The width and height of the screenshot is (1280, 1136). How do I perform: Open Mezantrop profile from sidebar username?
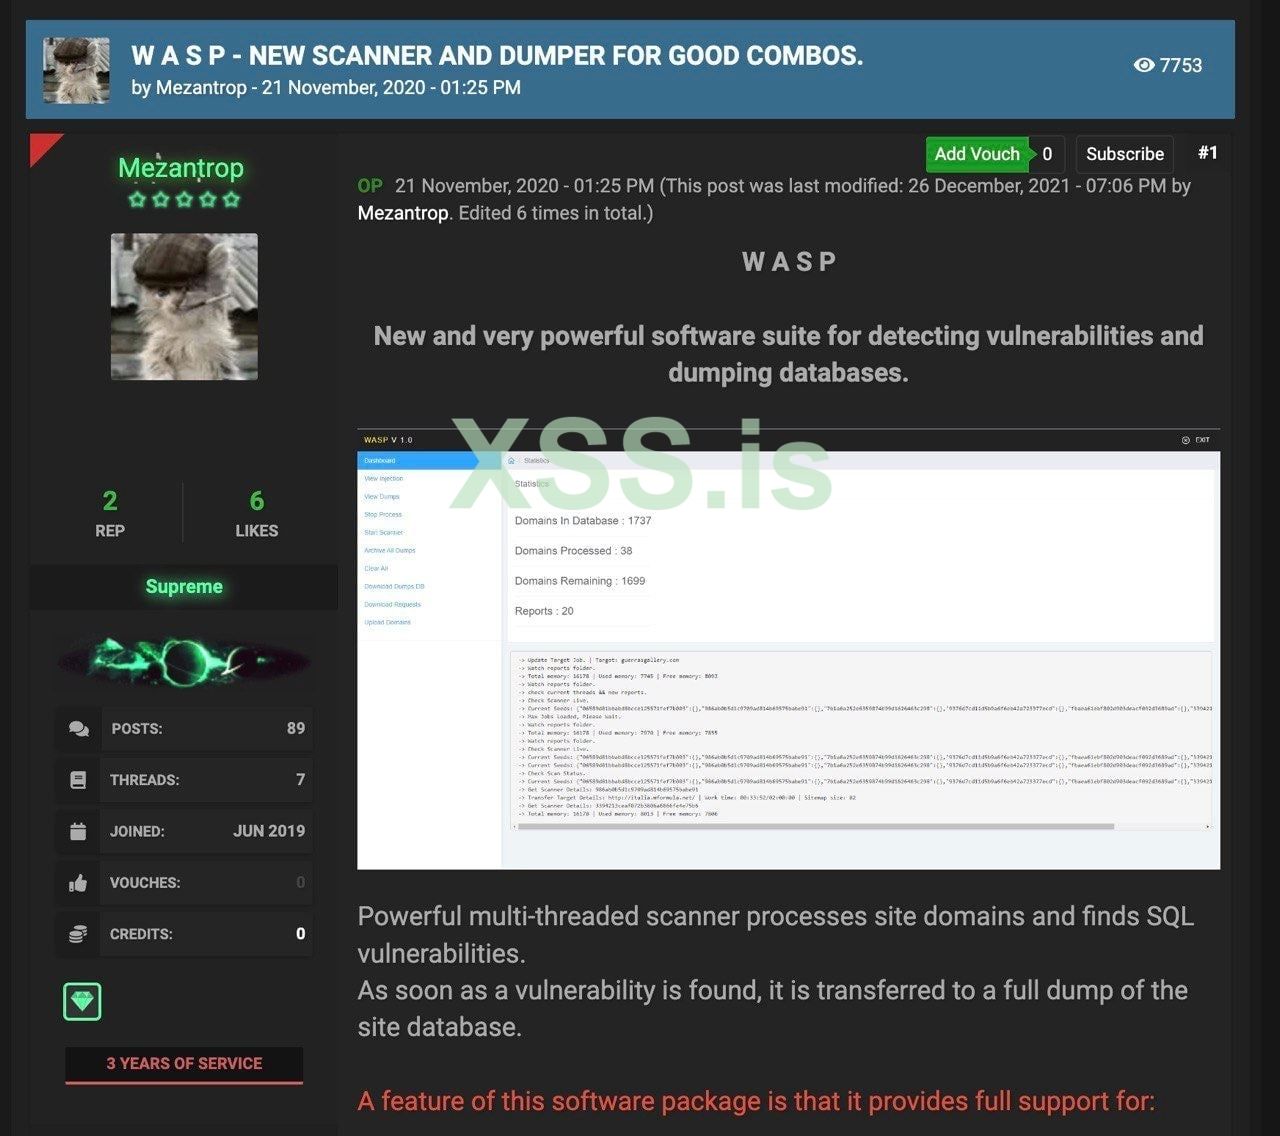pos(181,168)
